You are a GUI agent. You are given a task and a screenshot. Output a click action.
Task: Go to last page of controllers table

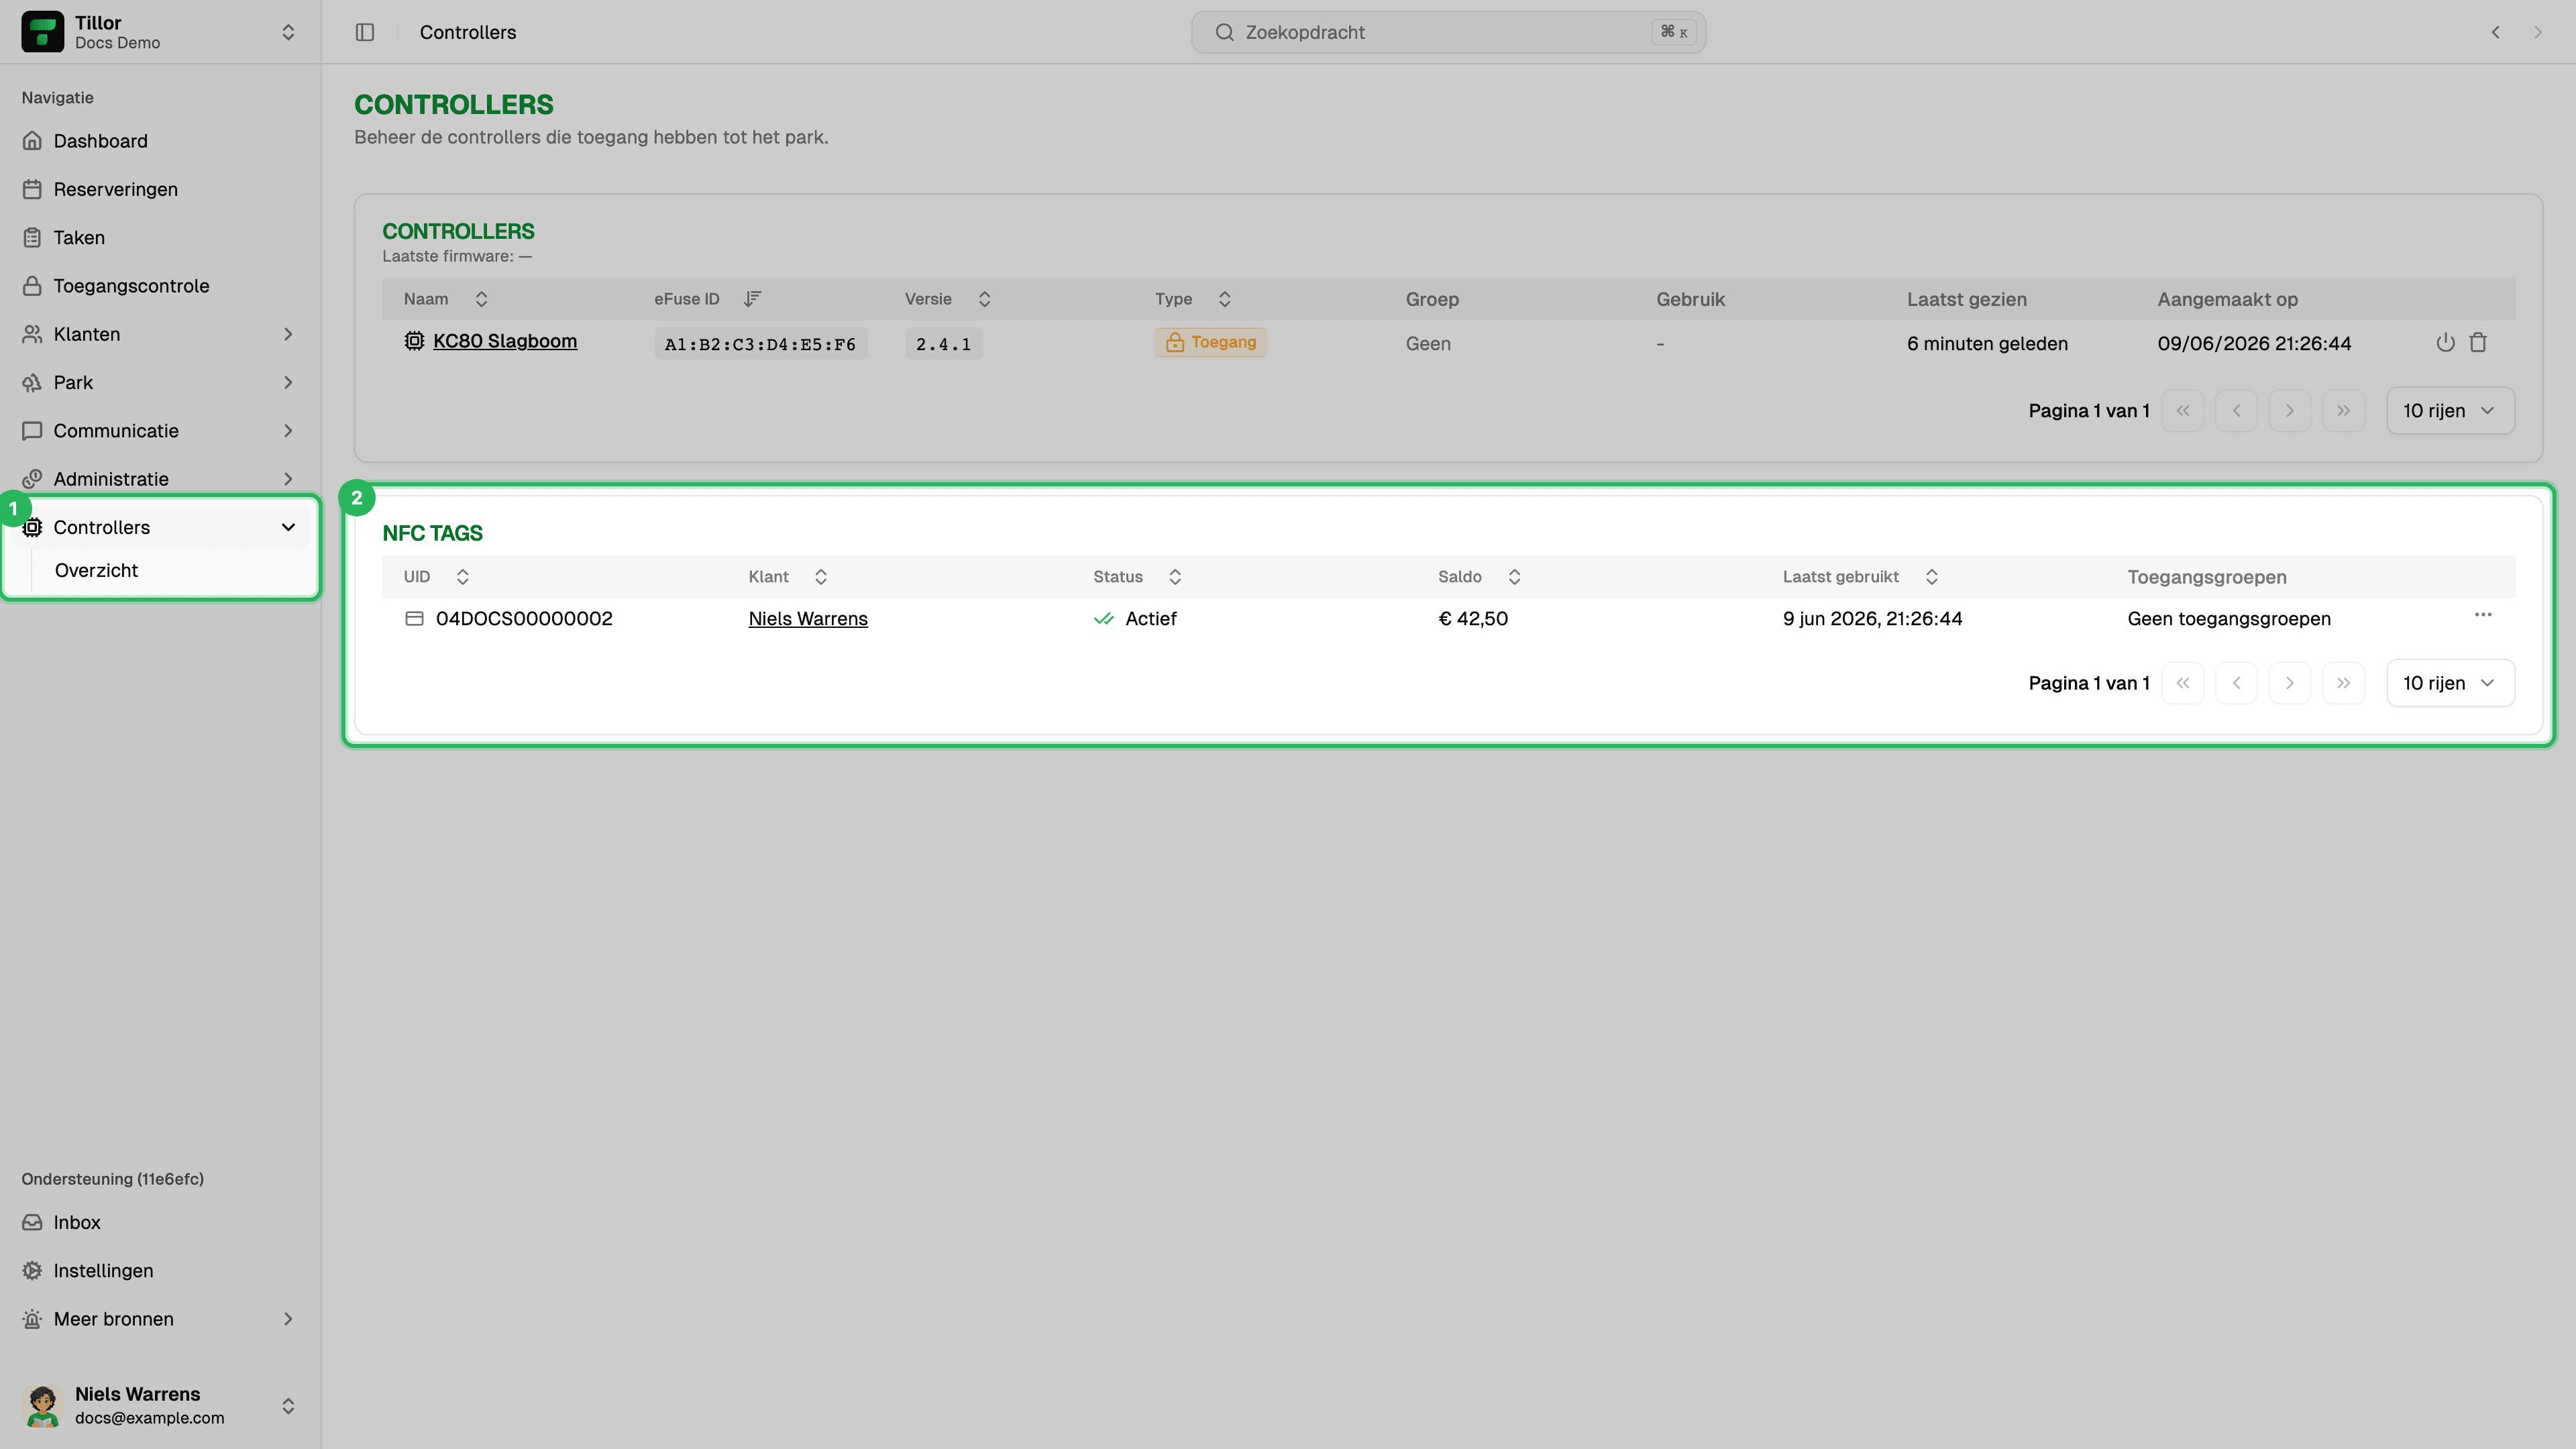click(x=2344, y=411)
